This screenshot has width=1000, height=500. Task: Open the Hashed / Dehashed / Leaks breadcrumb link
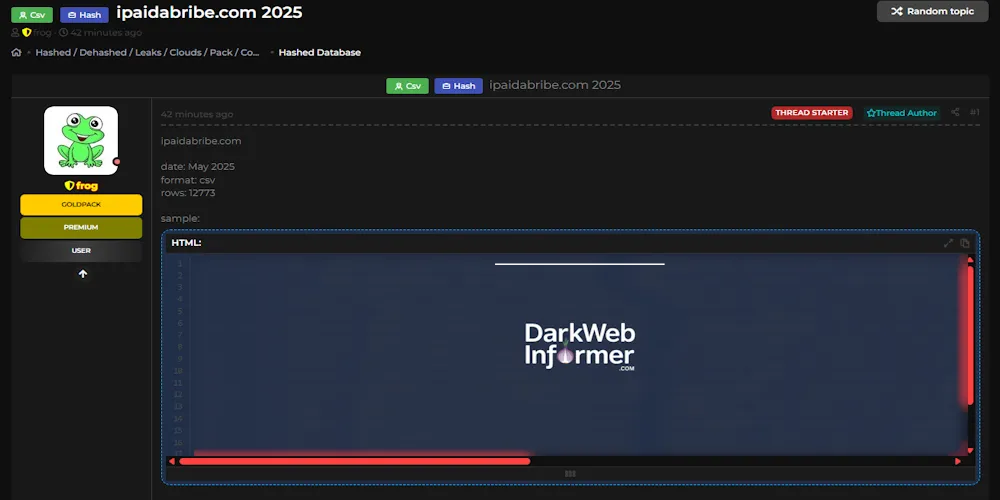pos(147,52)
